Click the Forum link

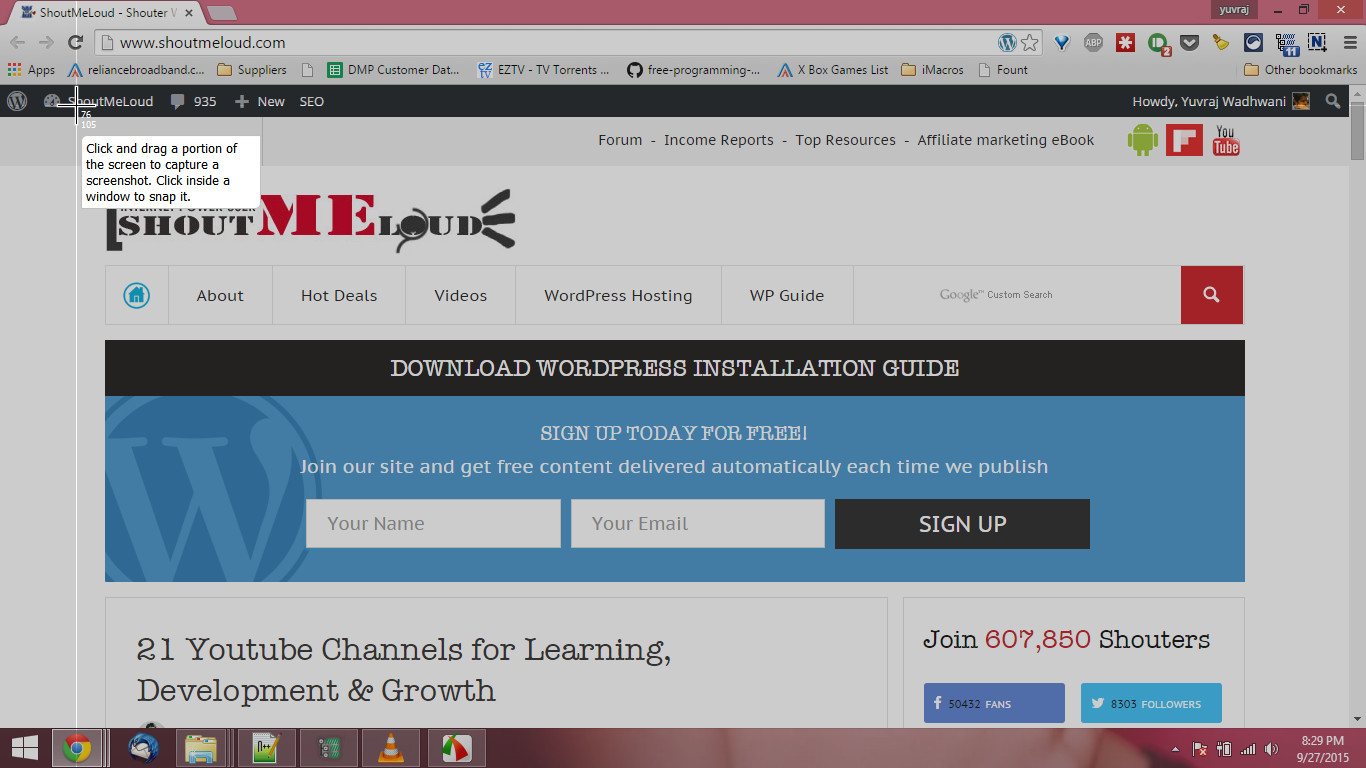pos(620,140)
